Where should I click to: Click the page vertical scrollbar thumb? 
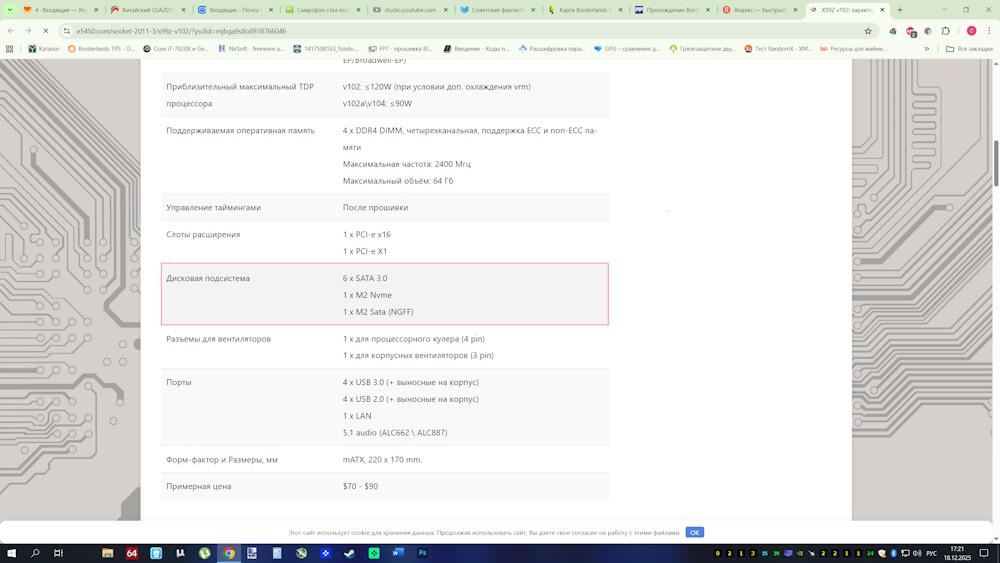pyautogui.click(x=996, y=163)
